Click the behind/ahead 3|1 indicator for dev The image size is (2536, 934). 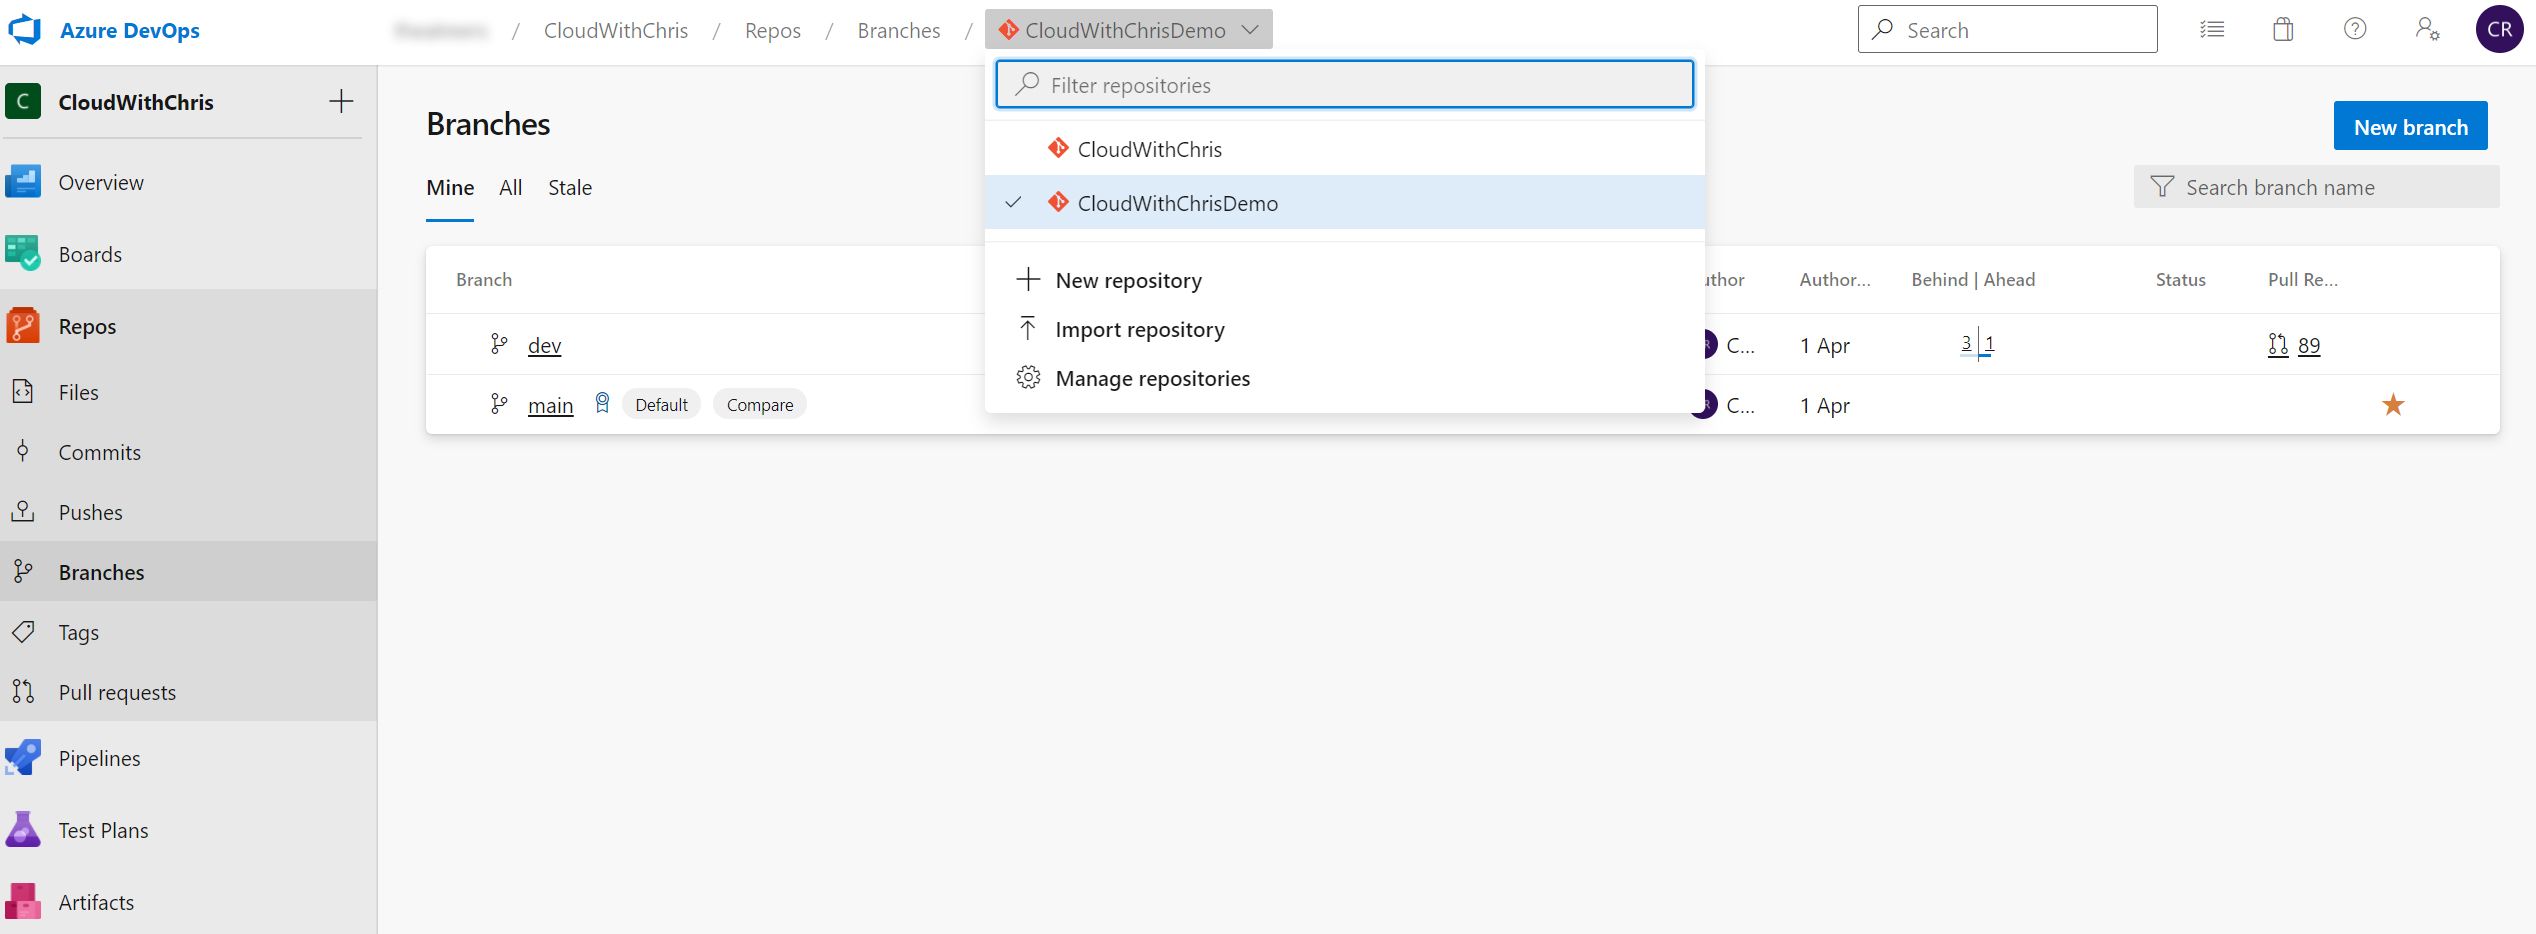pyautogui.click(x=1978, y=344)
